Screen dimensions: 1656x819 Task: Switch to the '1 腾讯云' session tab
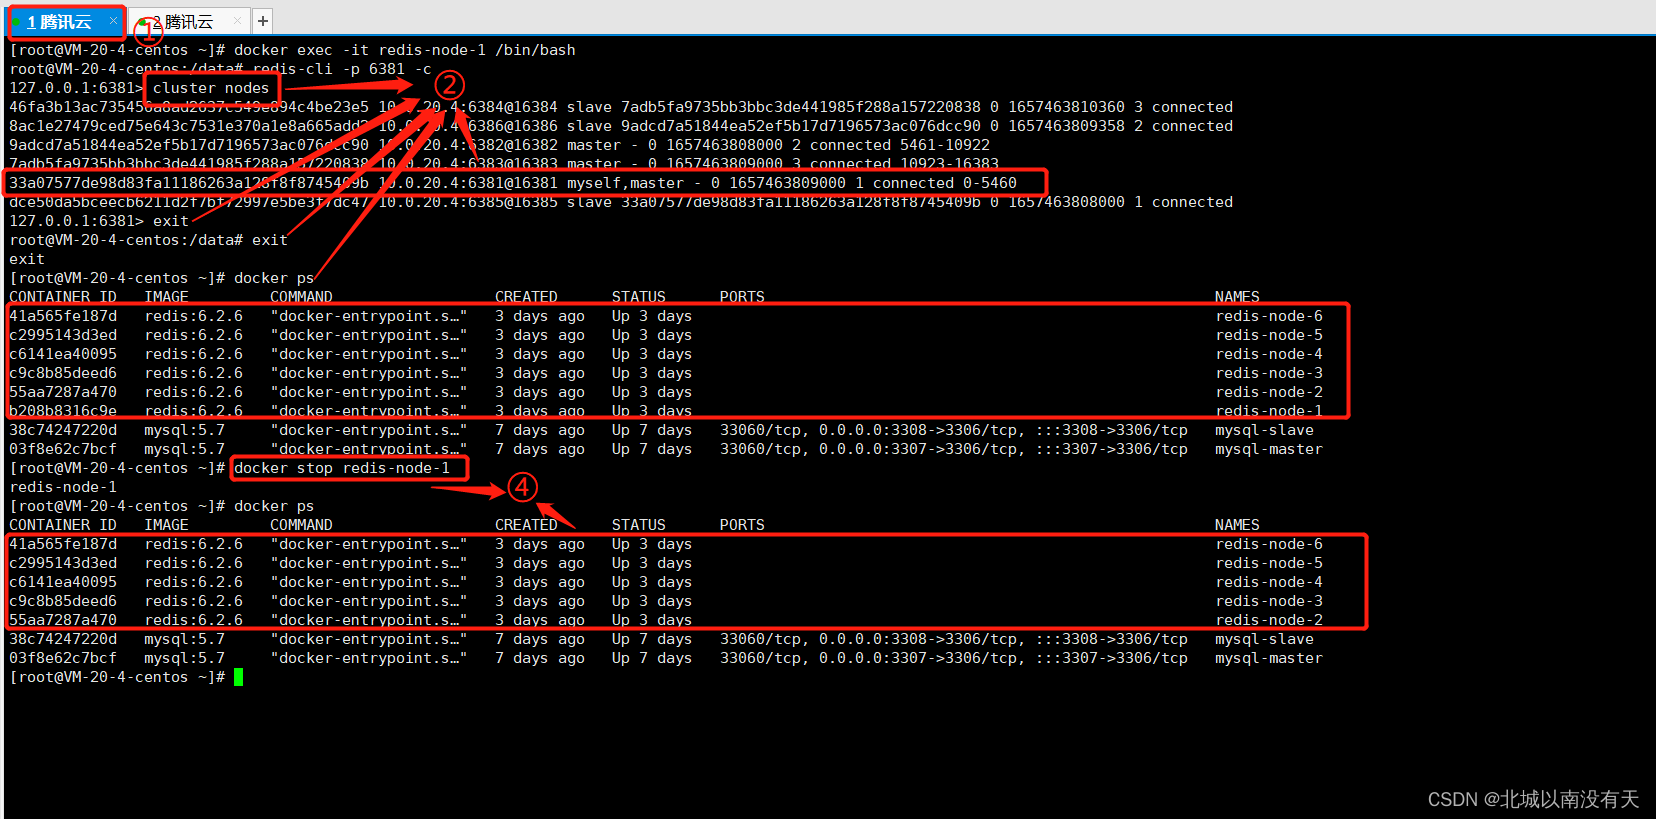point(66,21)
